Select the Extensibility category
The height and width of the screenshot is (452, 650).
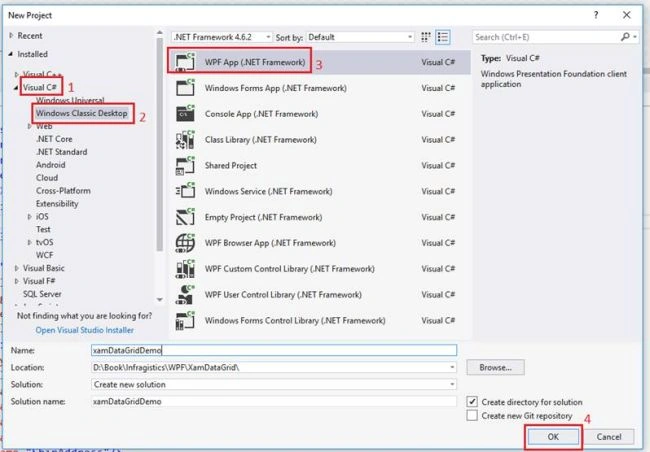coord(57,204)
